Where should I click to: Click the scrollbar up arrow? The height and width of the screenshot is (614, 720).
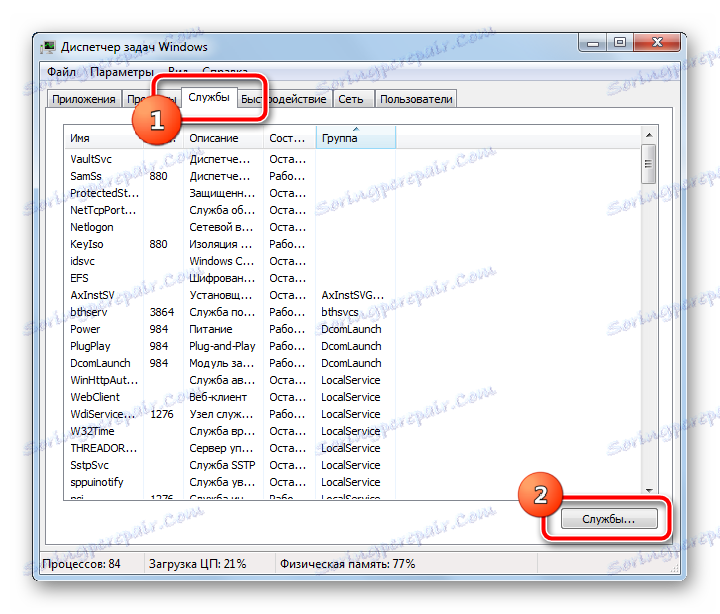coord(648,135)
